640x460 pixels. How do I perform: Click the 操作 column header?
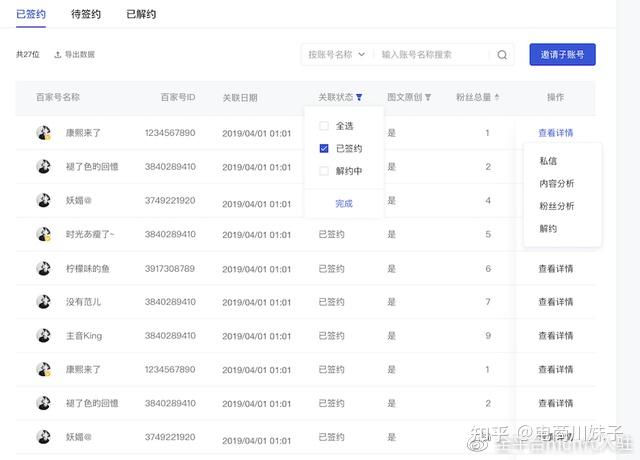[555, 97]
